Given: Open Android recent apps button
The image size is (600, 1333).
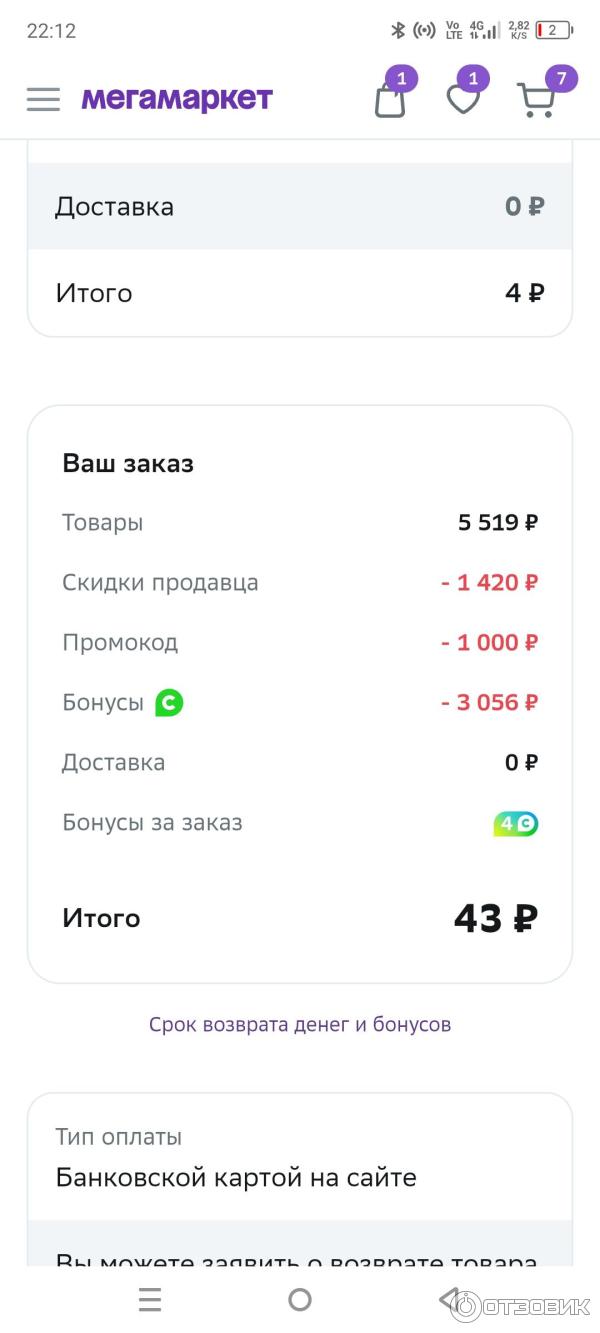Looking at the screenshot, I should (150, 1299).
